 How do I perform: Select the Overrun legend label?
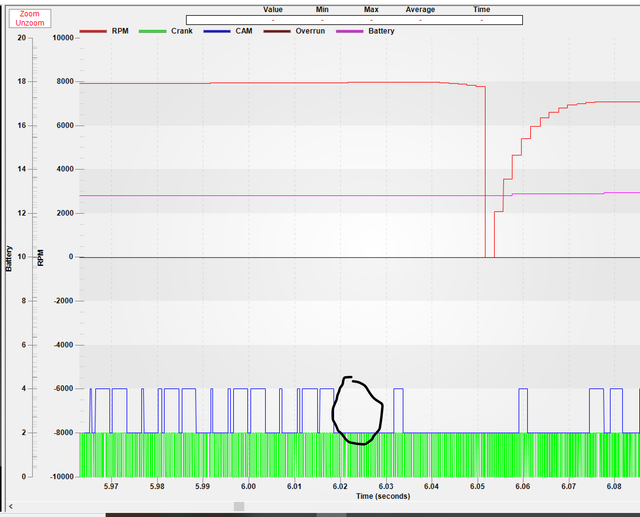pos(310,31)
